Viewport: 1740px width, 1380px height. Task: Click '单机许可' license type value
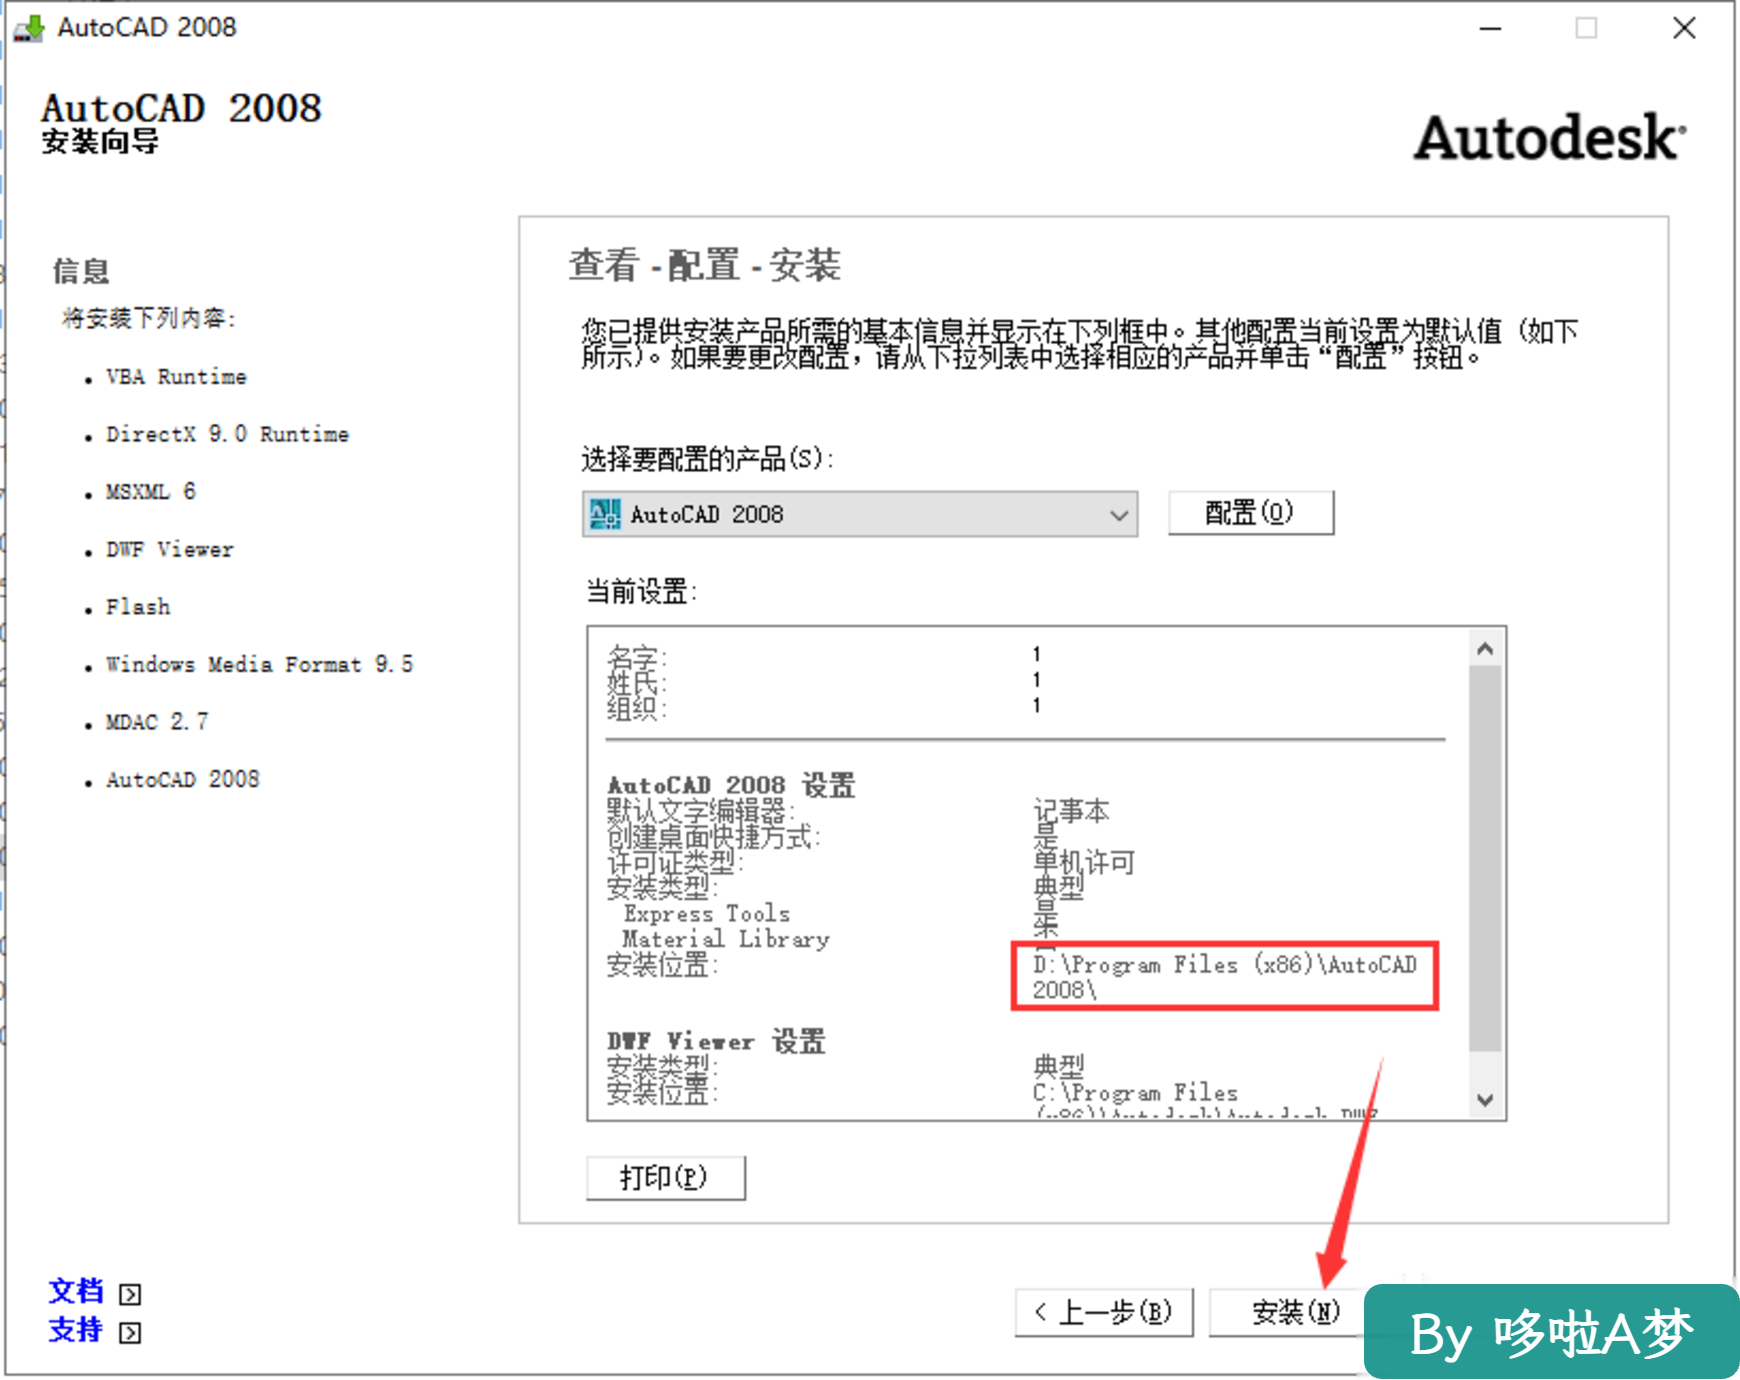pyautogui.click(x=1084, y=862)
